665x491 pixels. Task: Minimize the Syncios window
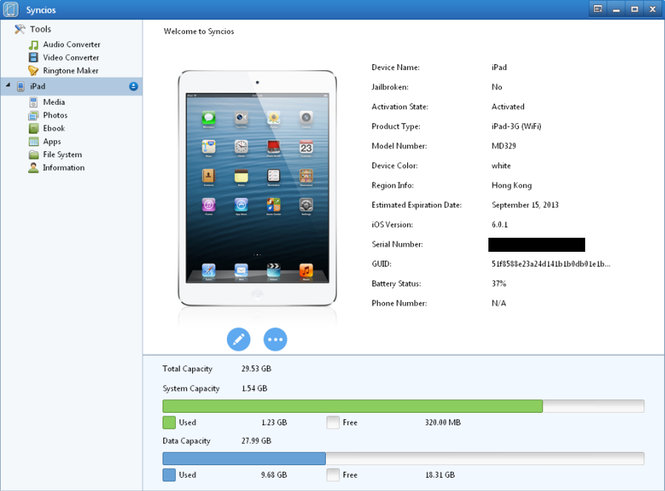(x=616, y=9)
